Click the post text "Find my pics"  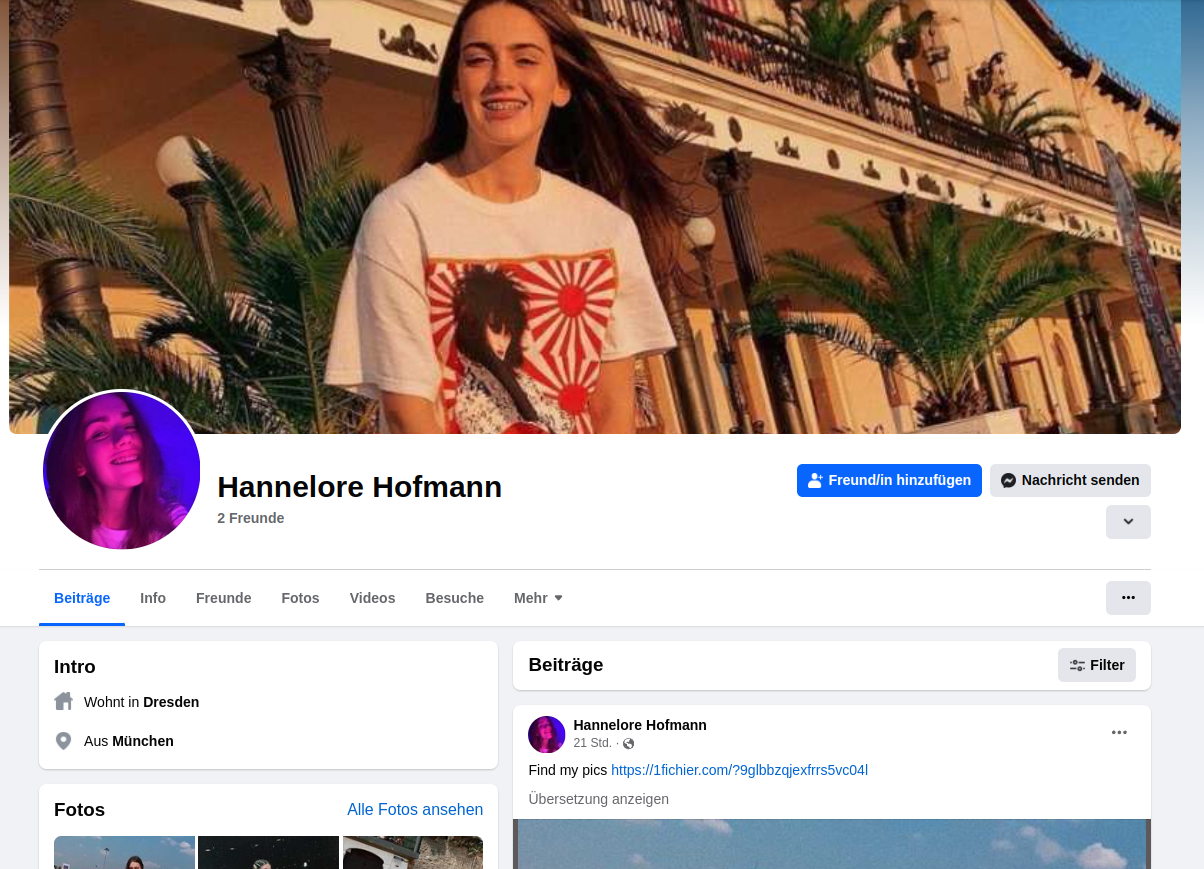point(568,770)
